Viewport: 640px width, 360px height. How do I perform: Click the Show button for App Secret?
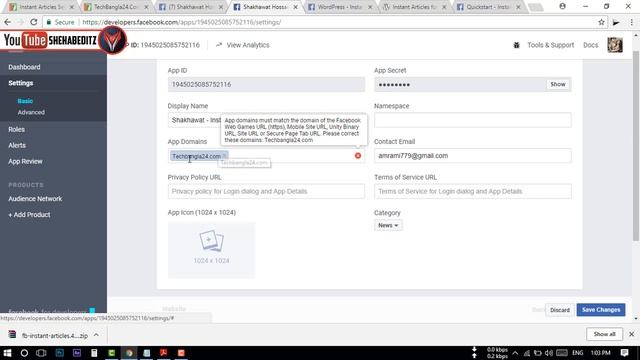(x=558, y=84)
